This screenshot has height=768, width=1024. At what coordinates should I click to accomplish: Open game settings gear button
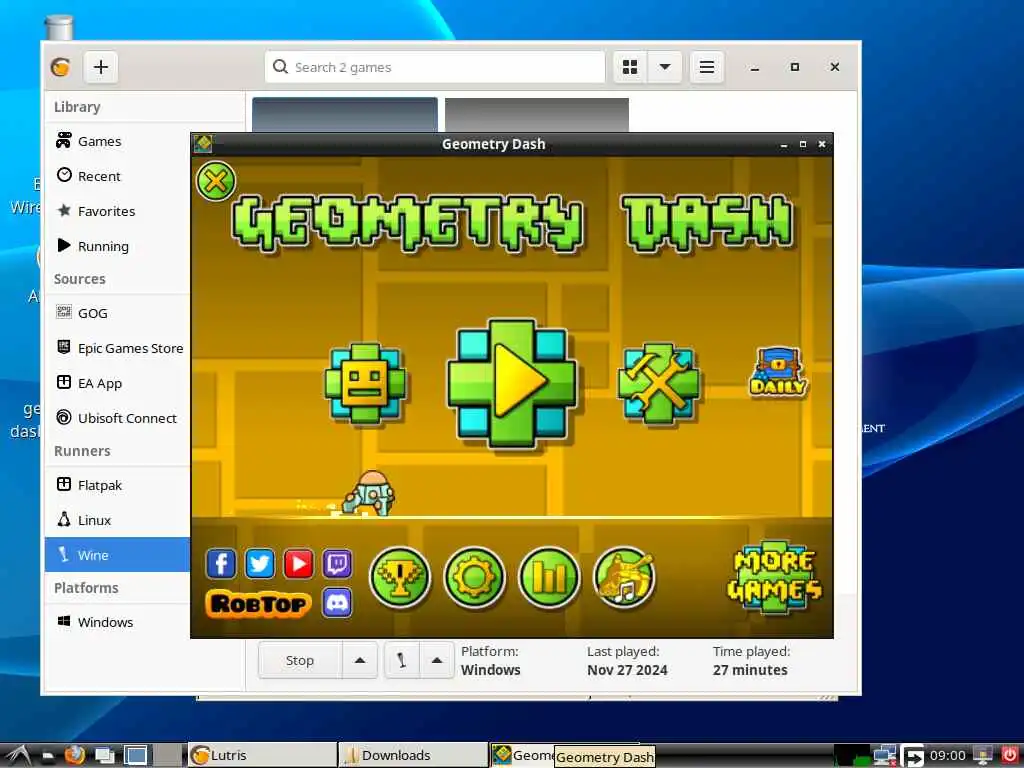point(474,577)
